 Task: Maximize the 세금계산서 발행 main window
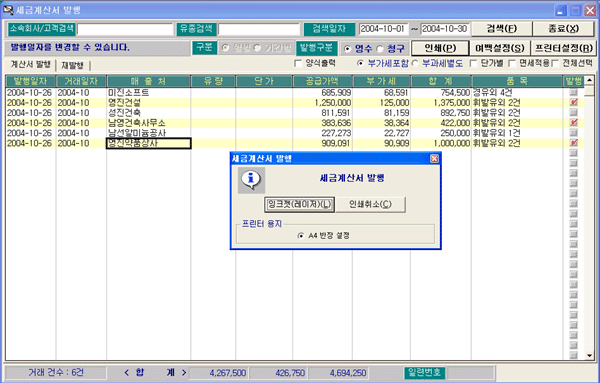click(575, 10)
